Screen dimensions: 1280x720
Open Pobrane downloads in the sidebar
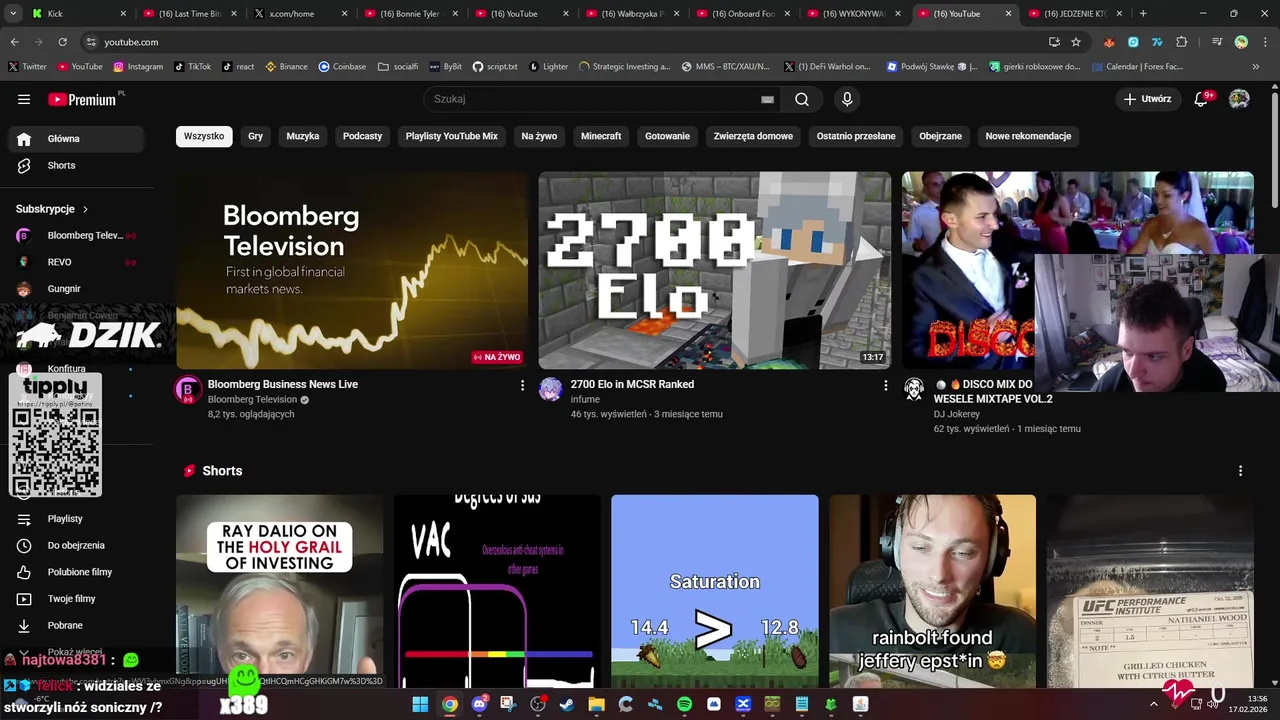[x=77, y=625]
